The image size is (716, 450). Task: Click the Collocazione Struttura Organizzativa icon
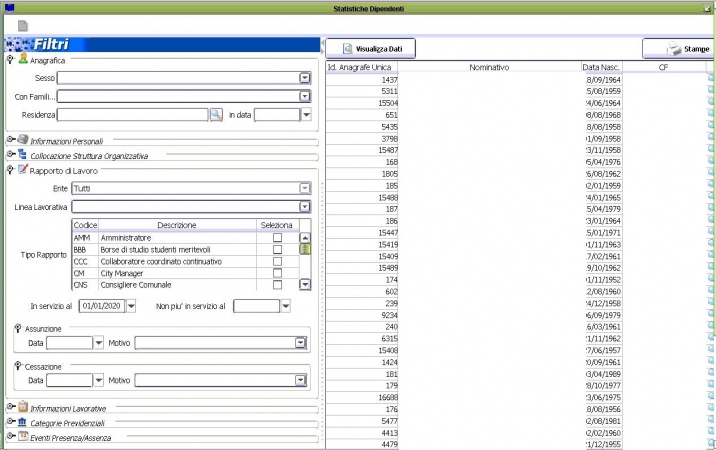23,155
